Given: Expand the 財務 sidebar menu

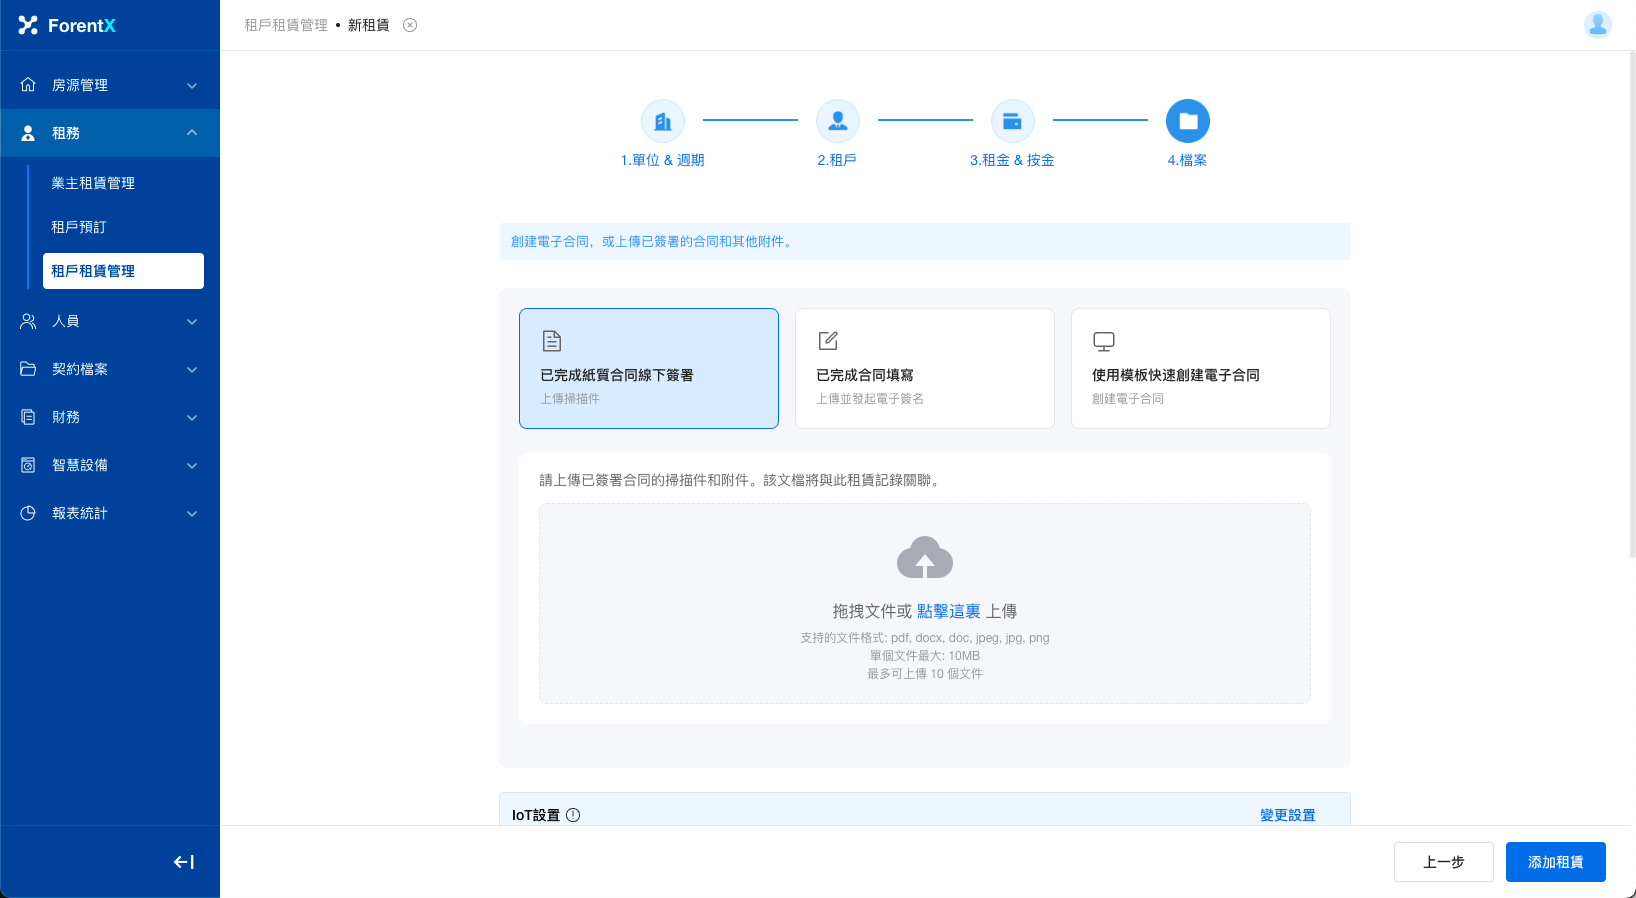Looking at the screenshot, I should 110,417.
